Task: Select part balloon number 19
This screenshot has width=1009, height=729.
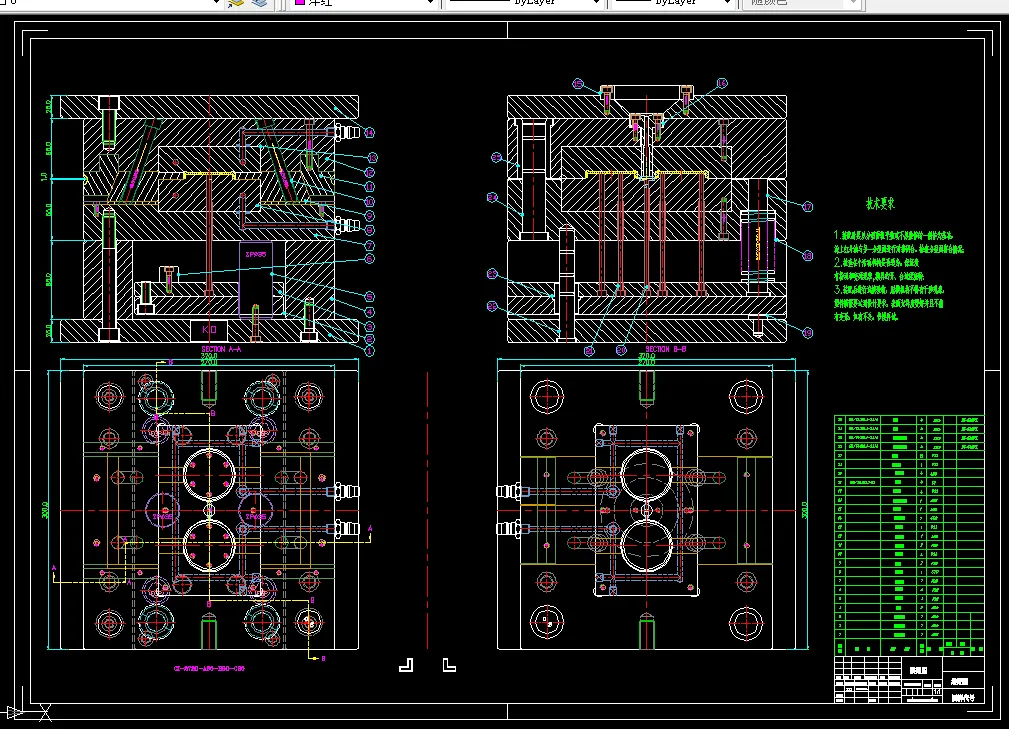Action: click(x=808, y=333)
